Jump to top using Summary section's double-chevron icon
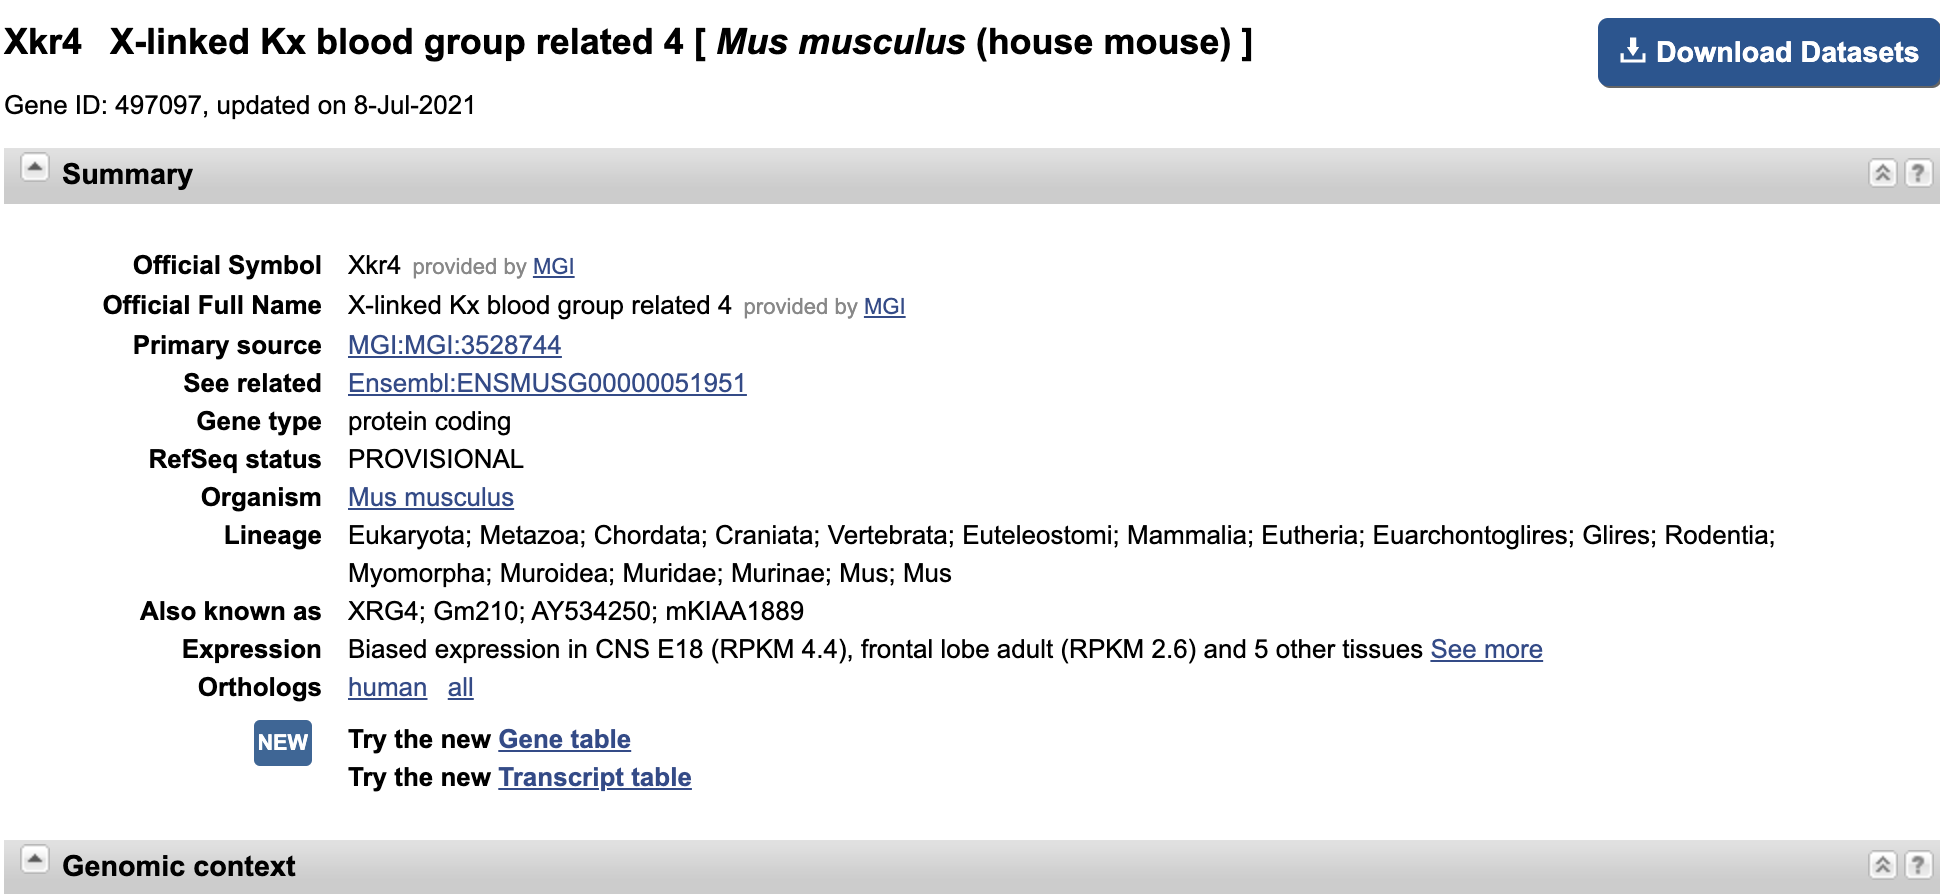The image size is (1960, 894). tap(1883, 174)
